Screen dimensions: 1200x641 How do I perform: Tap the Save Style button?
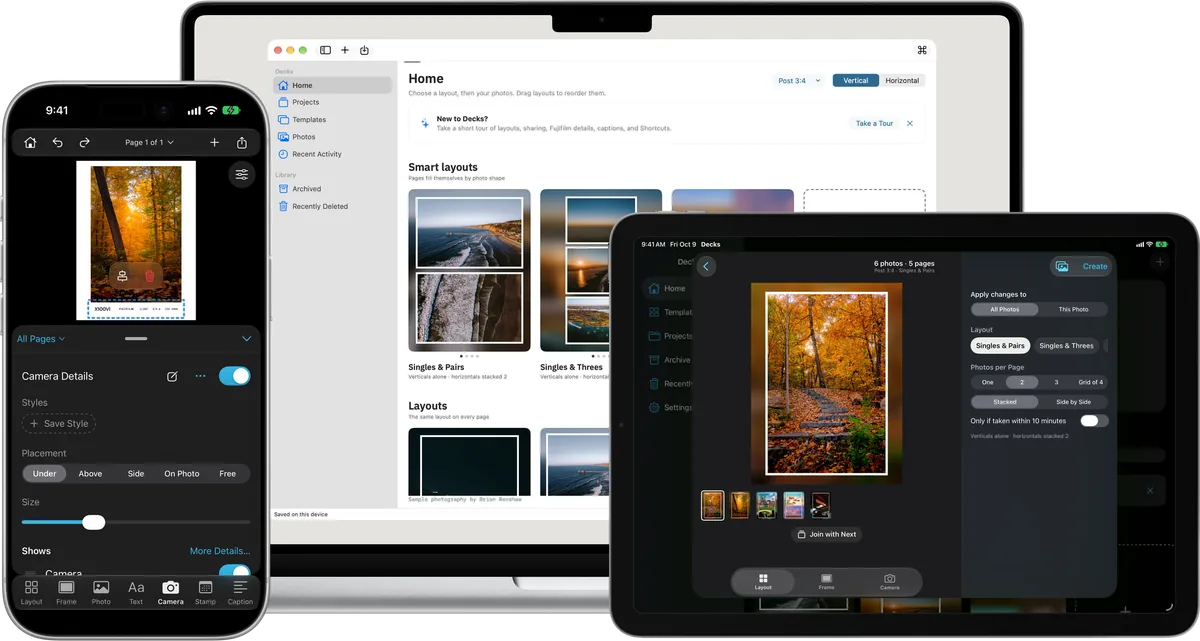click(x=59, y=424)
